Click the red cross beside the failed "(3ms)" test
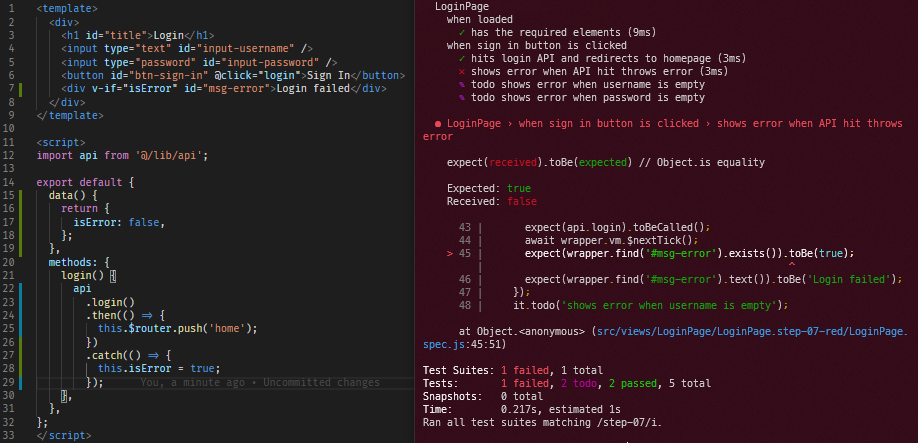Viewport: 918px width, 443px height. 463,71
